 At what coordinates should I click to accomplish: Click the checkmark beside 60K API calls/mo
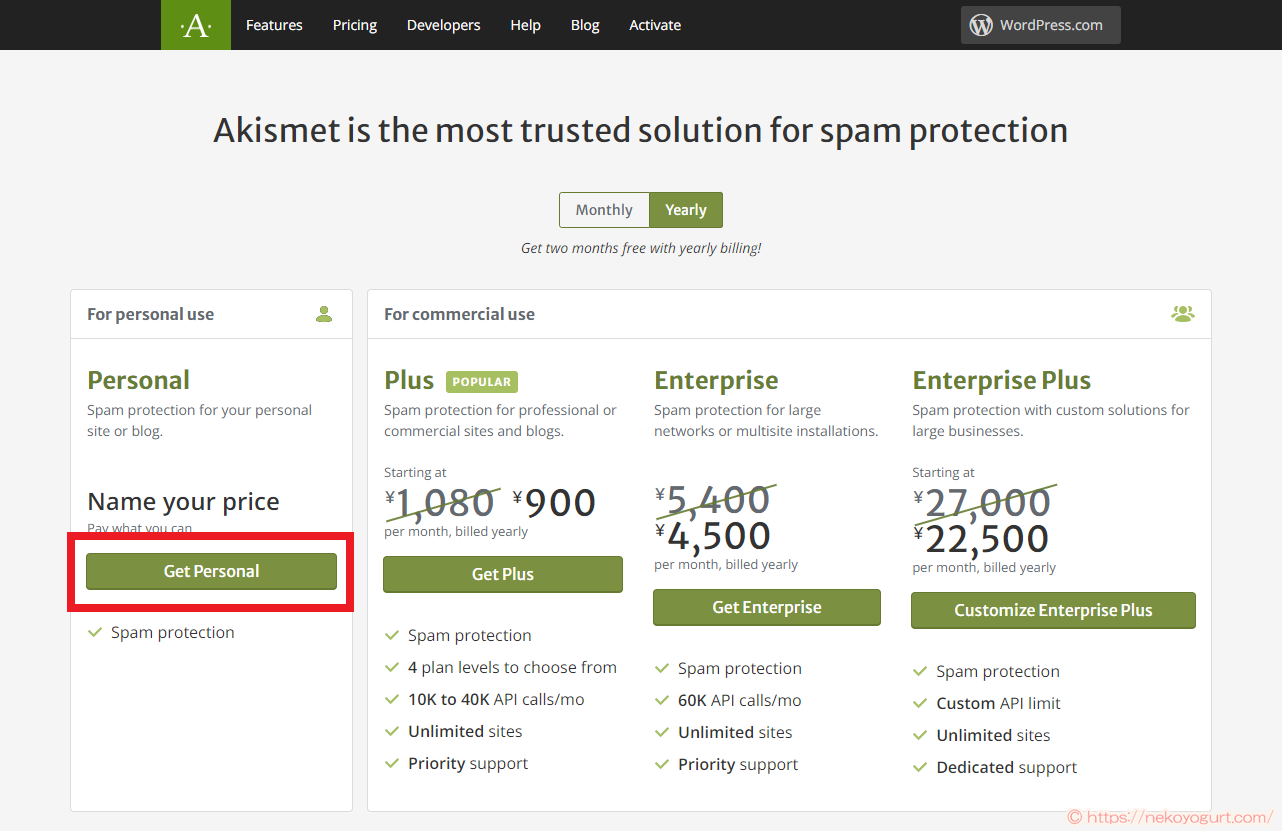coord(662,700)
